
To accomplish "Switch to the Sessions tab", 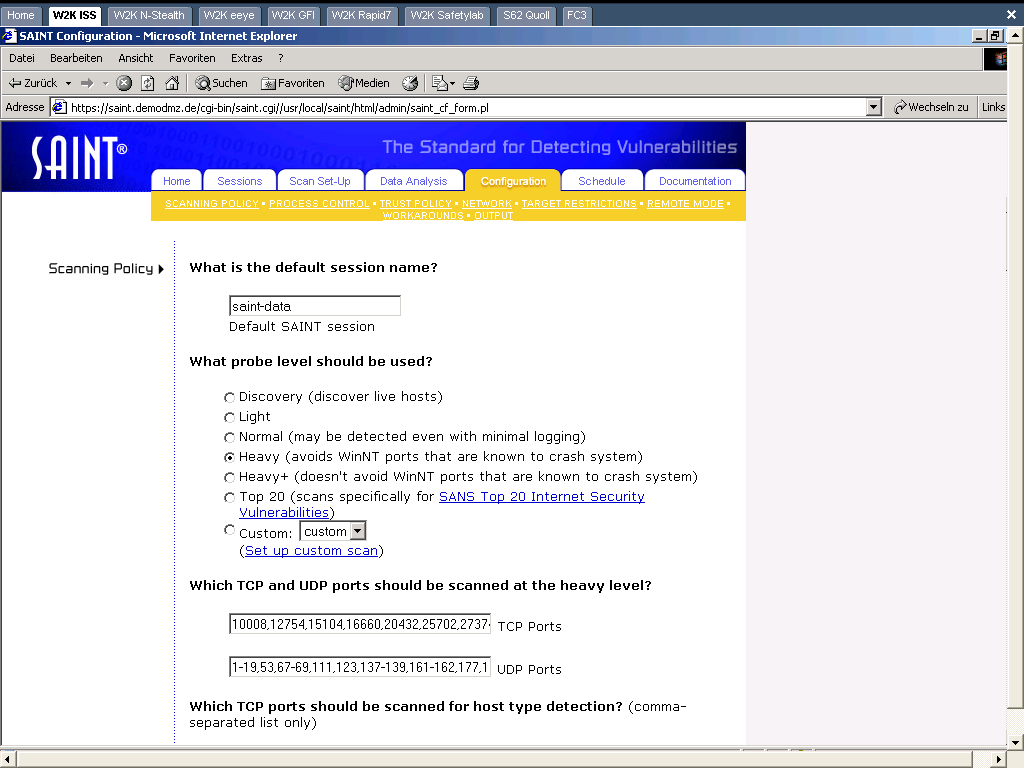I will tap(240, 181).
